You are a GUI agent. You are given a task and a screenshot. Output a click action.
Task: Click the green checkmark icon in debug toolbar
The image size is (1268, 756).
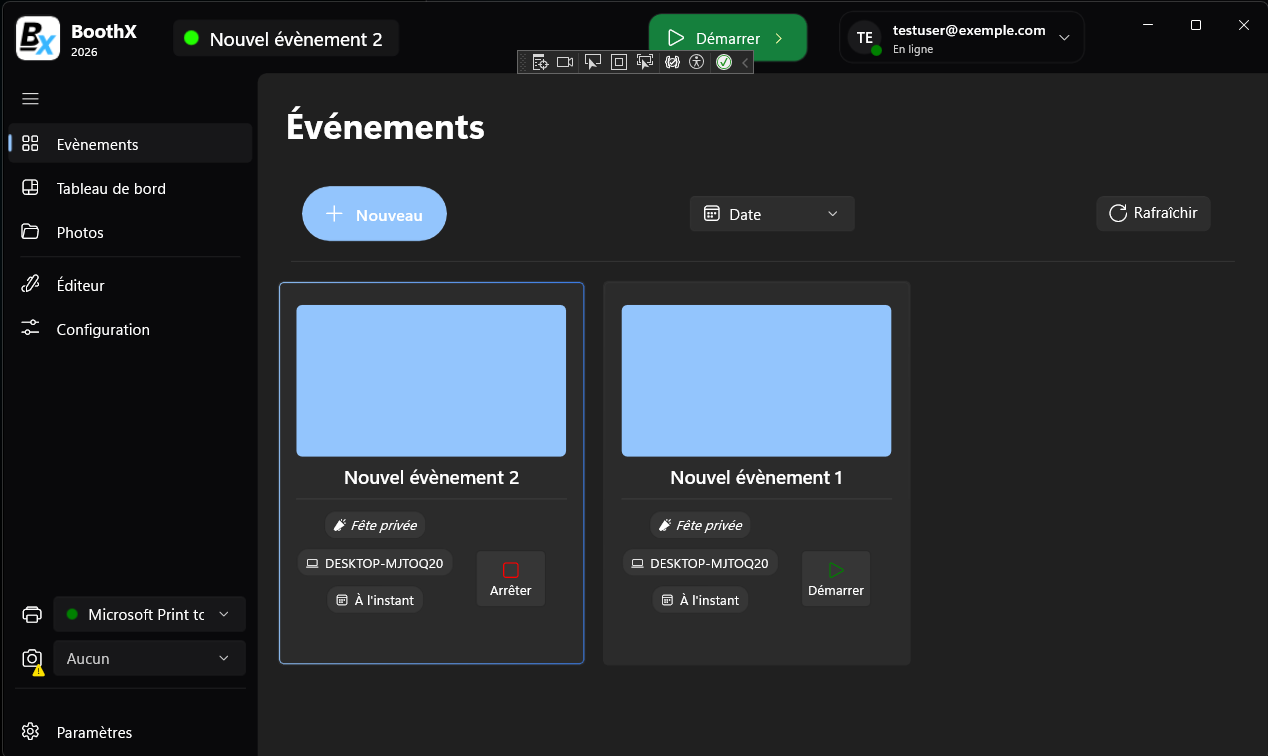click(724, 62)
